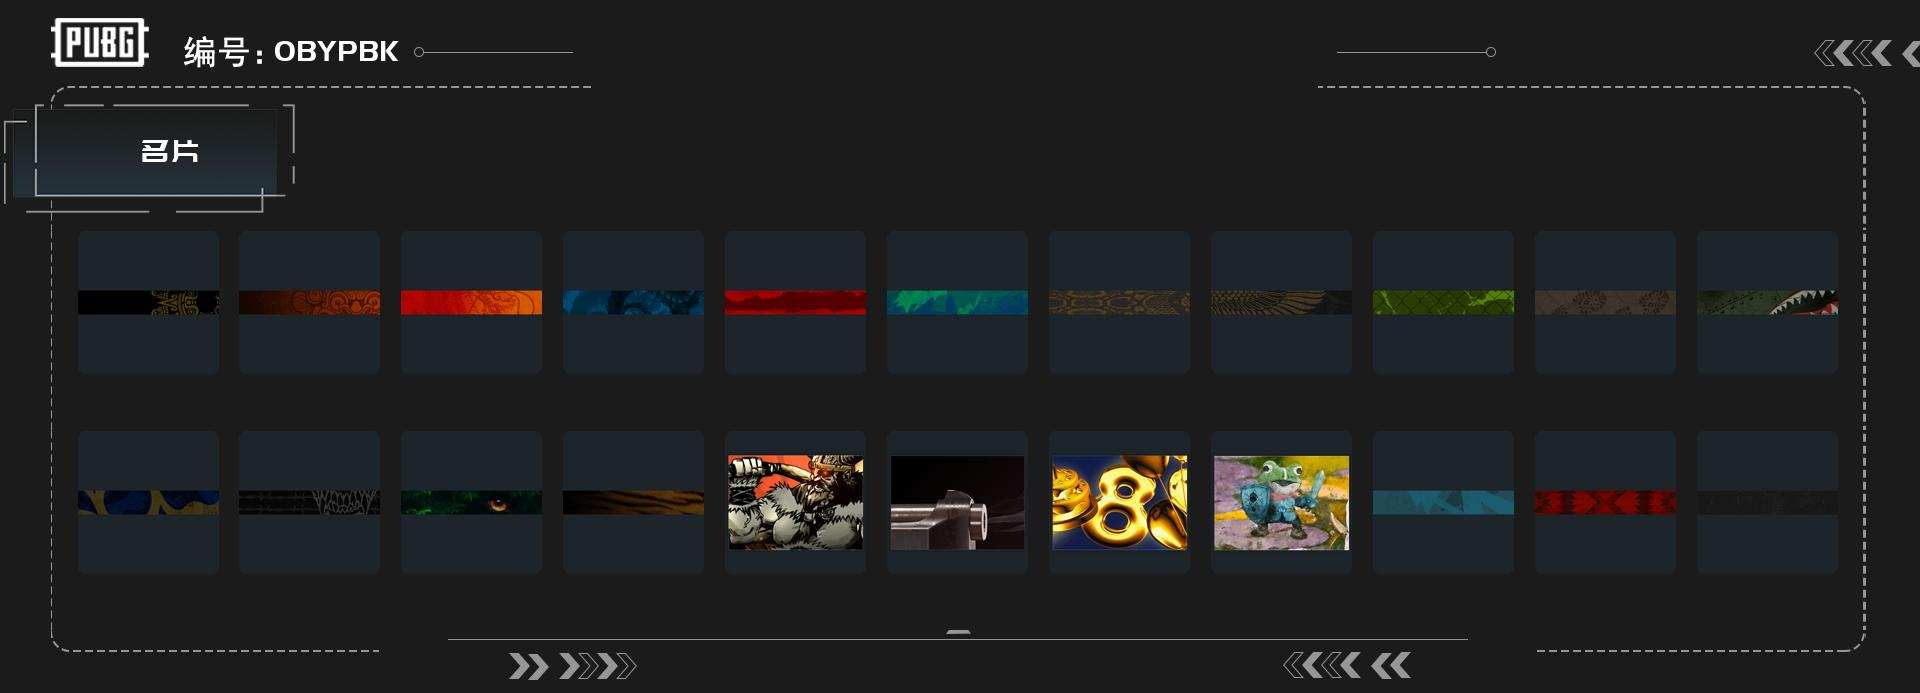Viewport: 1920px width, 693px height.
Task: Pick the green-teal name card
Action: coord(958,302)
